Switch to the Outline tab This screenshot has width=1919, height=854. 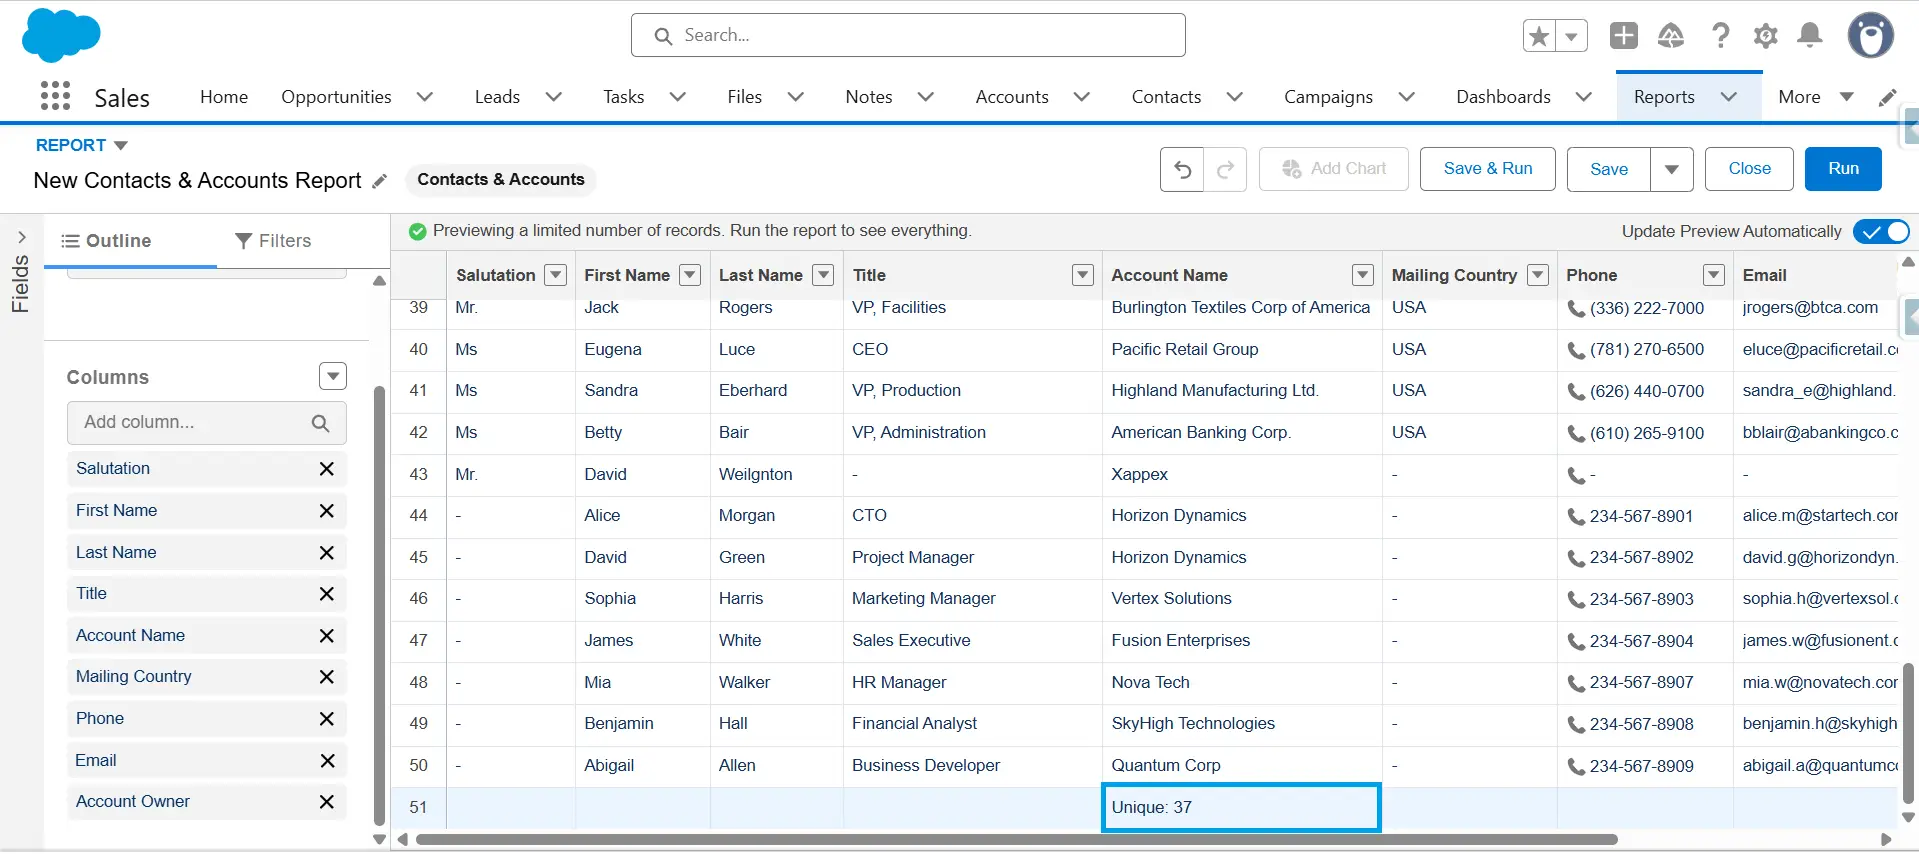tap(107, 241)
